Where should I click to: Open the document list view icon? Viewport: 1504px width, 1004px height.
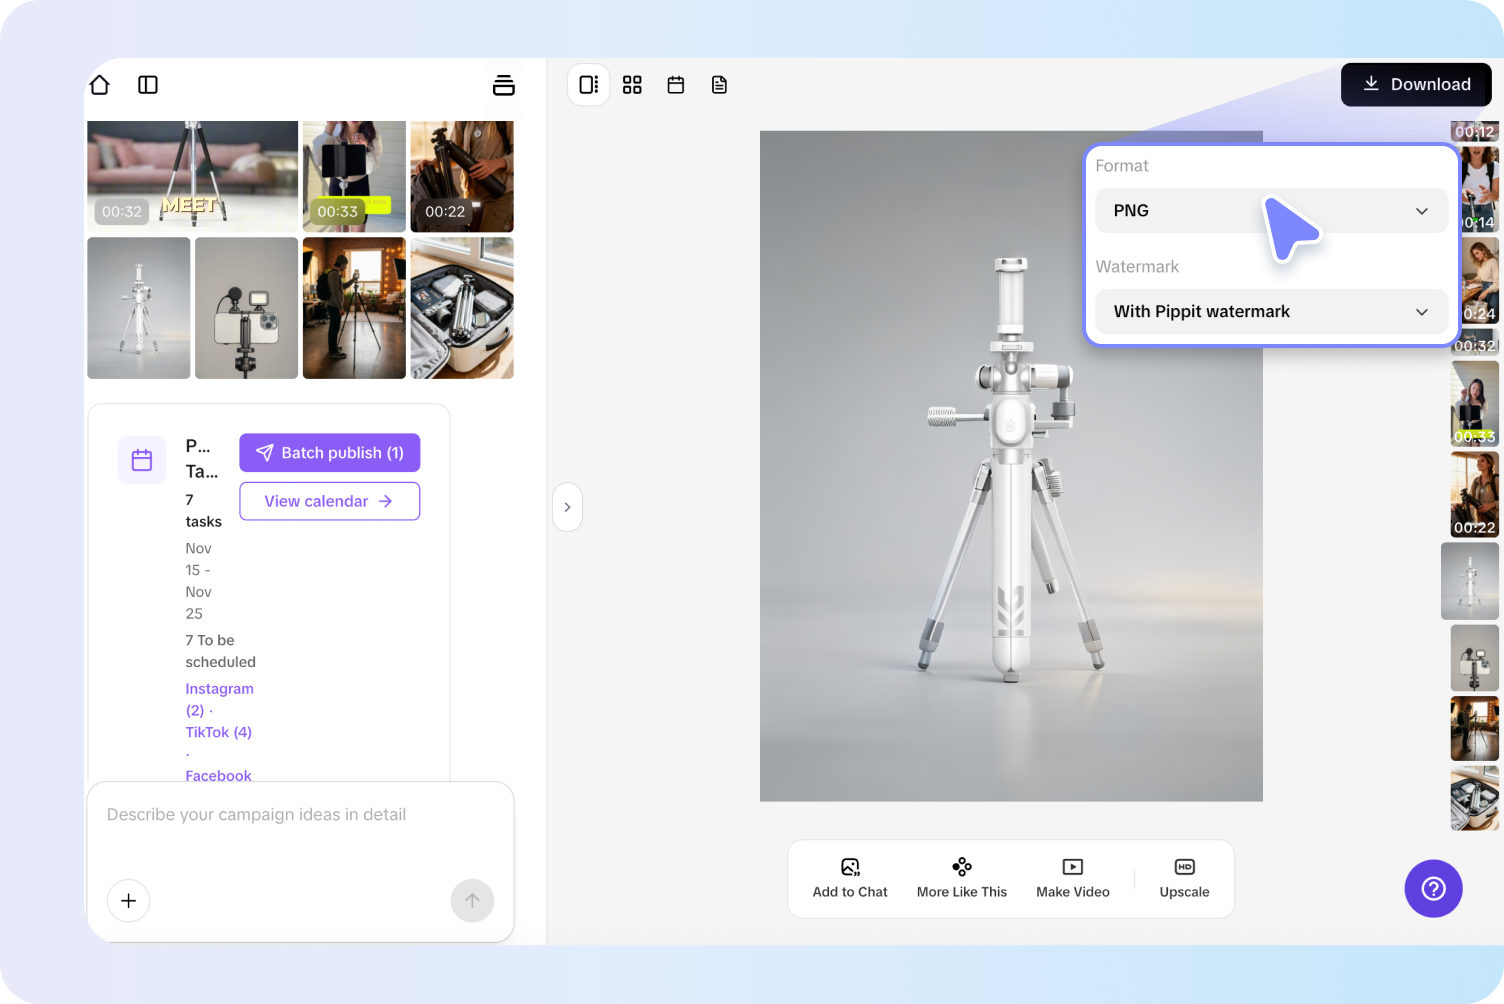point(719,85)
